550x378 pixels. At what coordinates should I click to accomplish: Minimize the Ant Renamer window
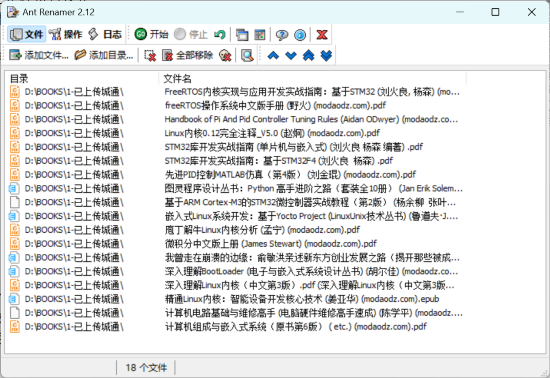pos(460,12)
